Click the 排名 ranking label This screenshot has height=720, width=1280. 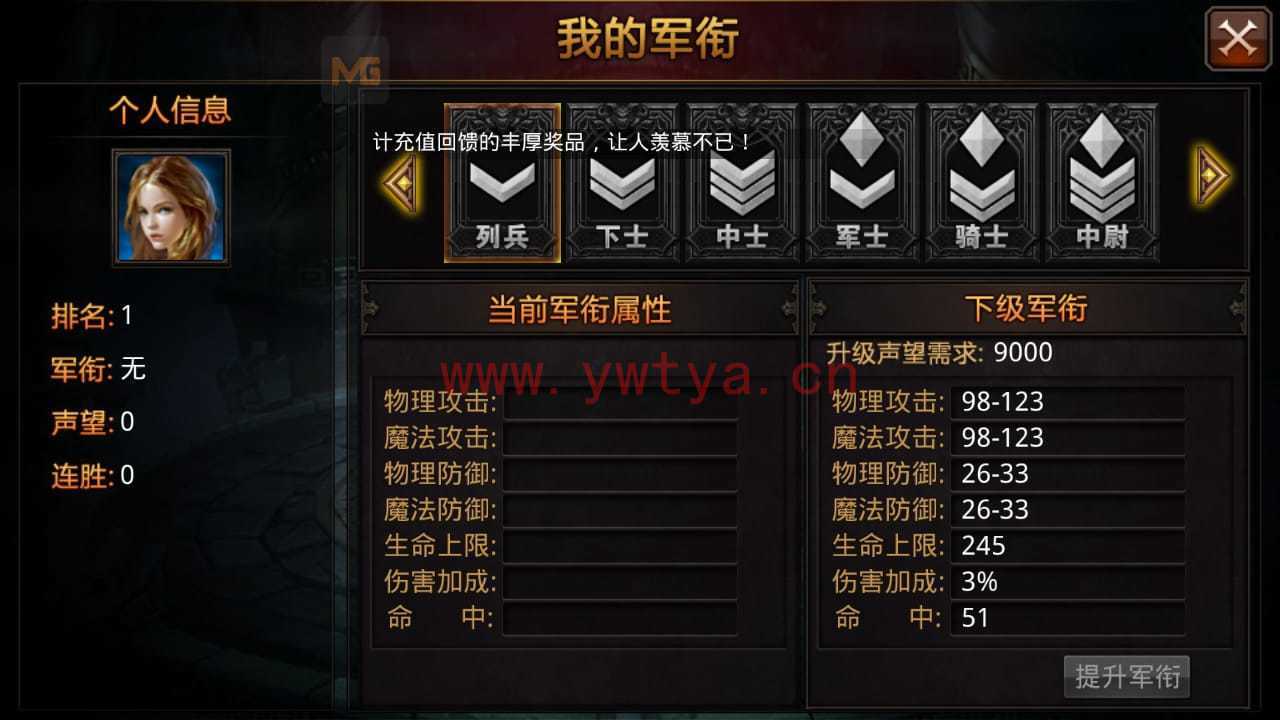click(x=82, y=316)
